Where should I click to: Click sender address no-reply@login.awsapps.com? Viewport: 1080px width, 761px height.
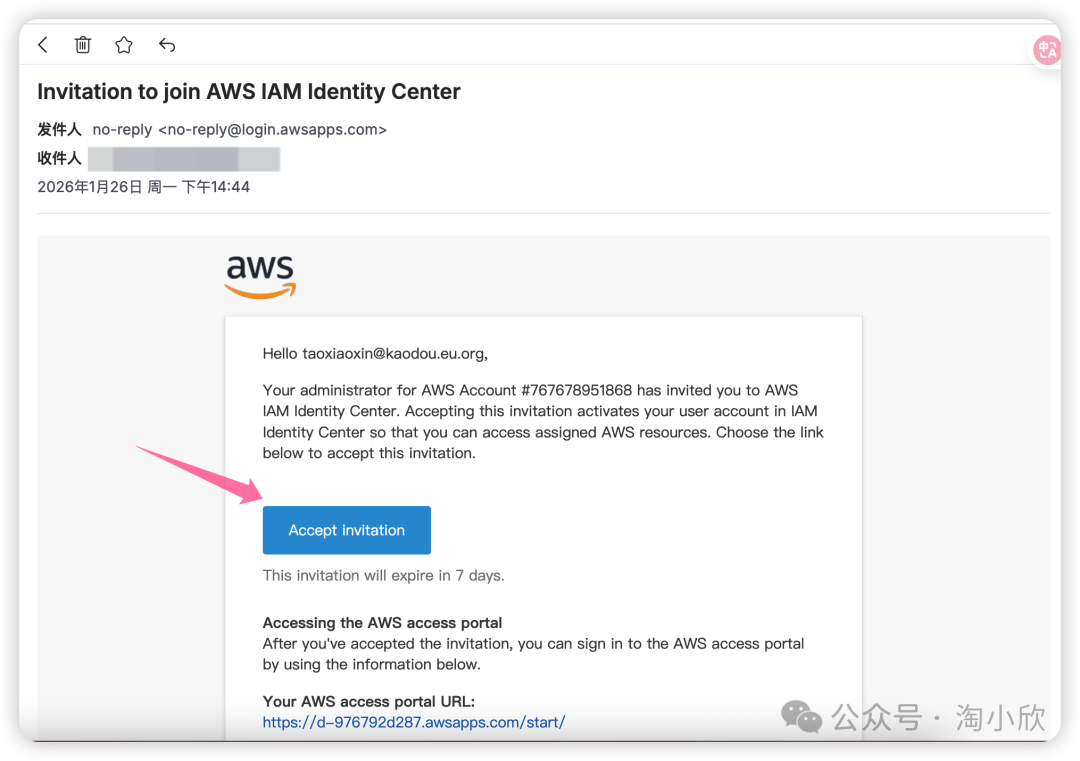(272, 129)
